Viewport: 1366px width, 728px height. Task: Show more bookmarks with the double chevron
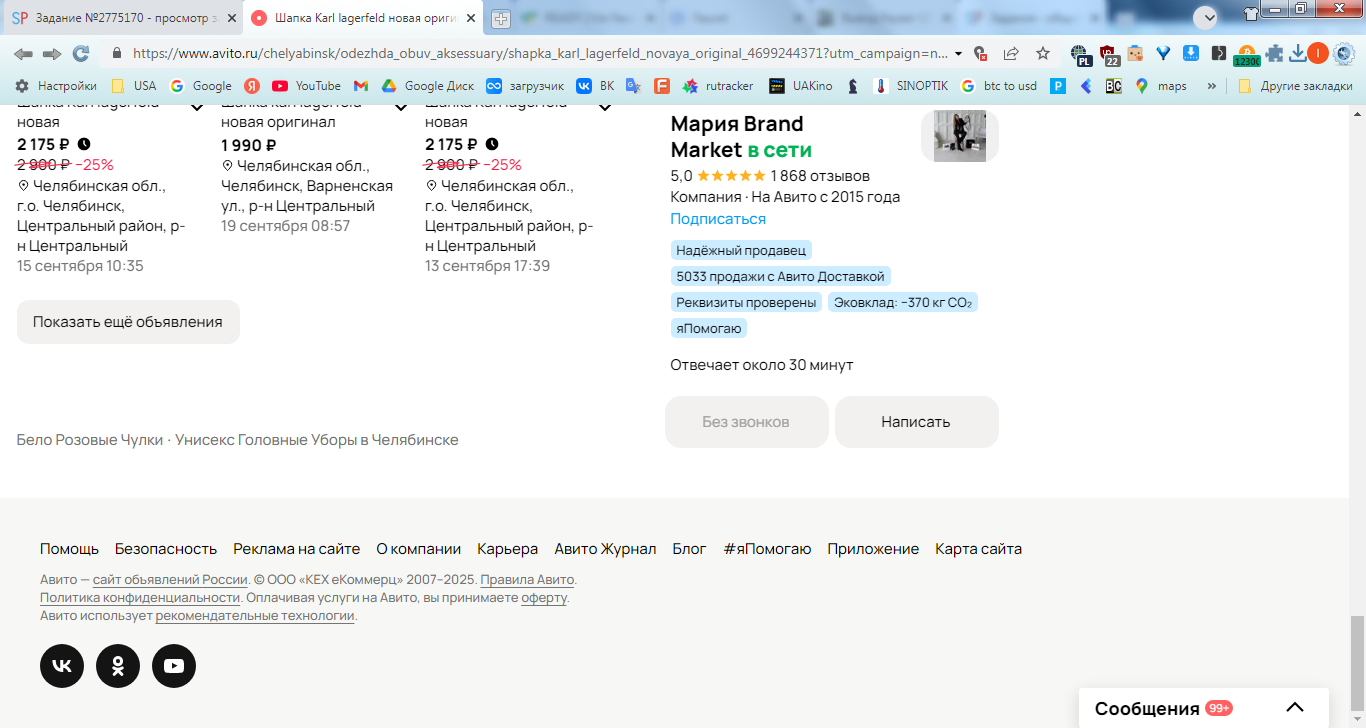1212,86
